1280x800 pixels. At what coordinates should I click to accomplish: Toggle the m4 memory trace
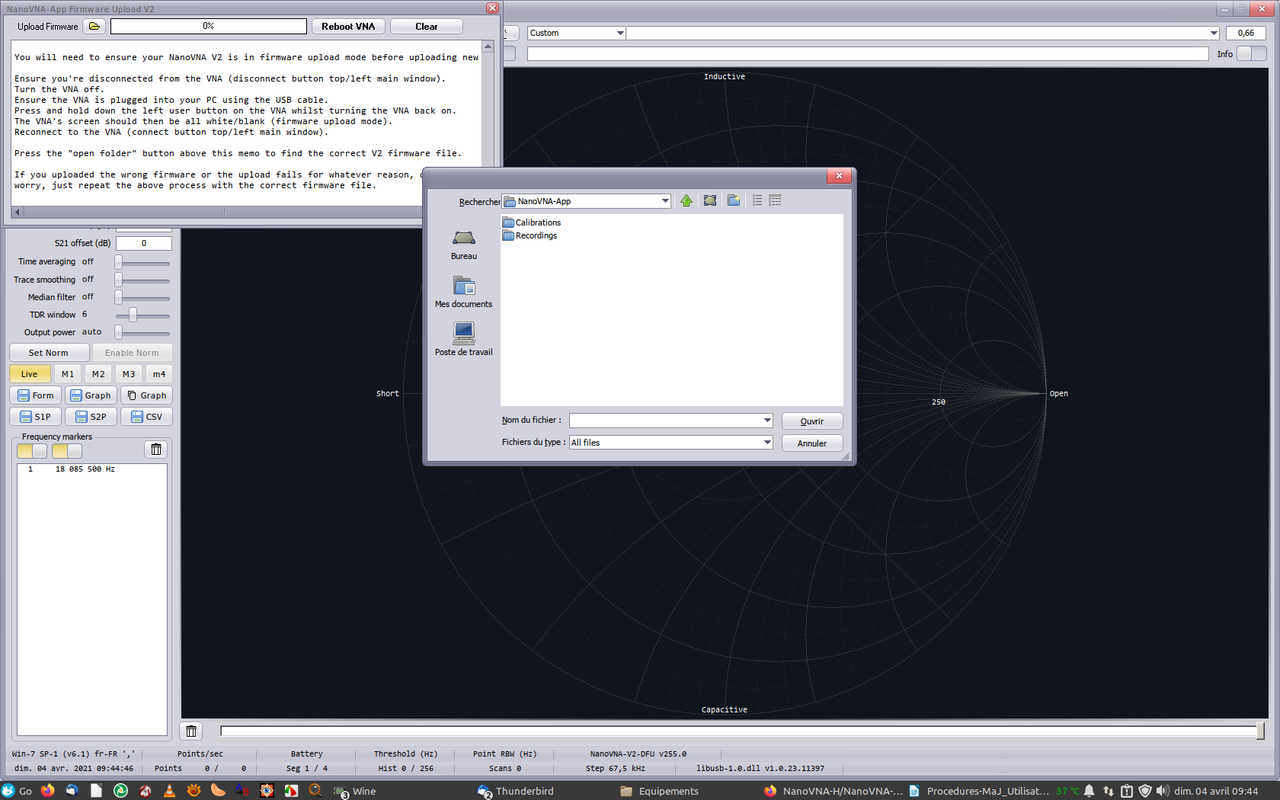pyautogui.click(x=158, y=374)
